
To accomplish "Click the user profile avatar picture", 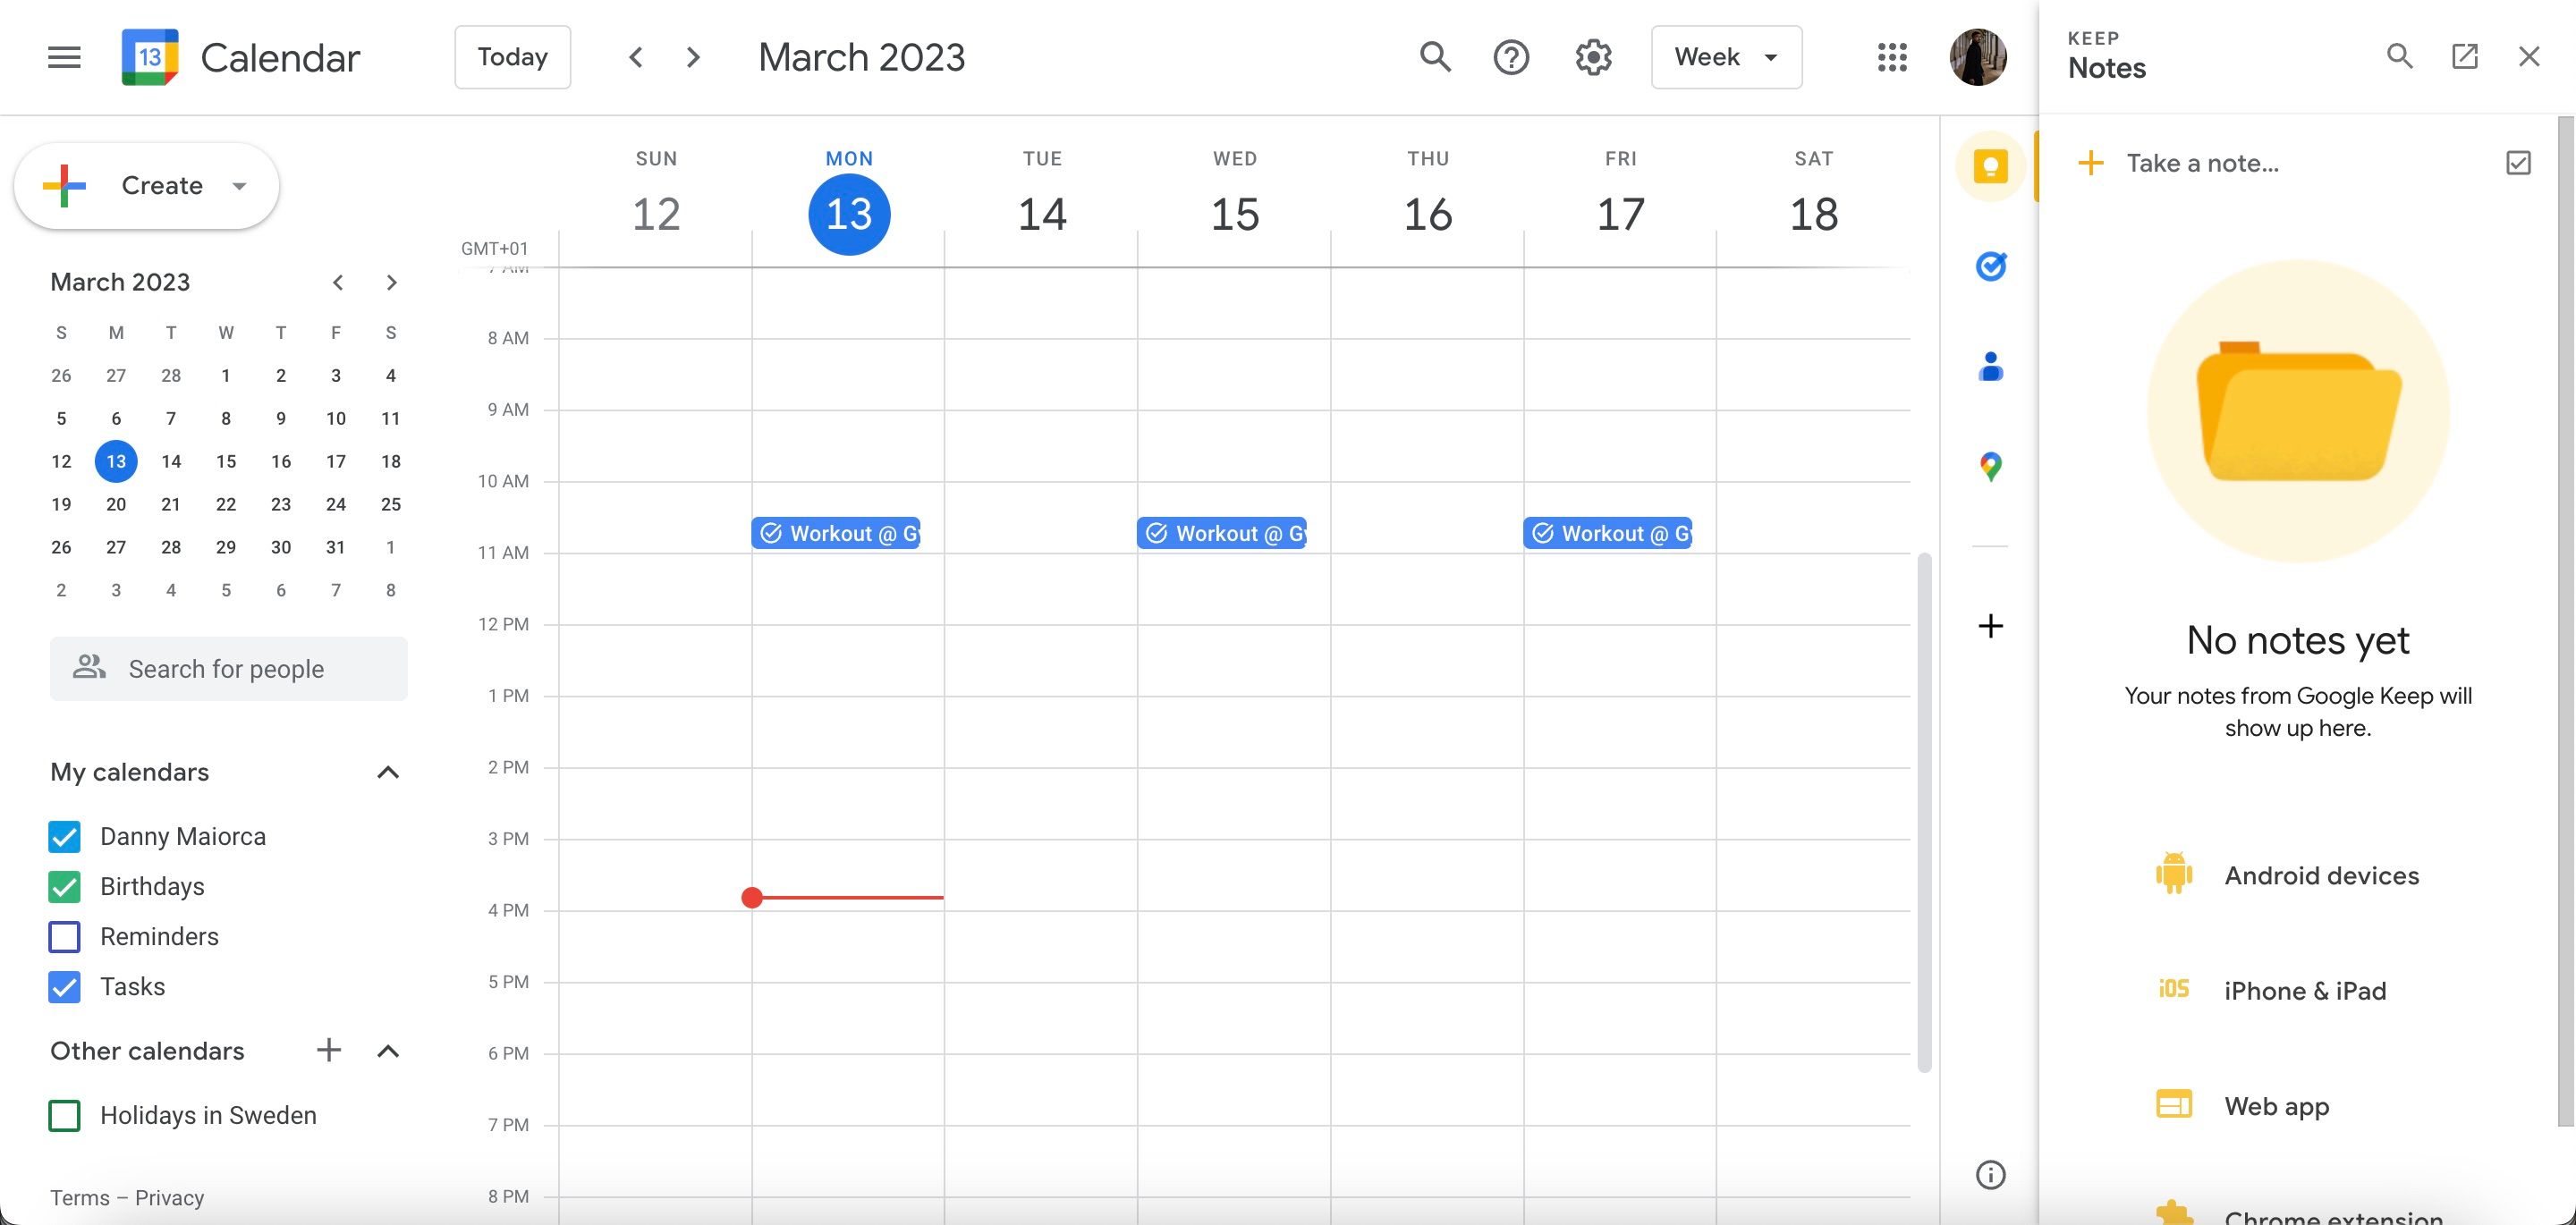I will (1979, 57).
